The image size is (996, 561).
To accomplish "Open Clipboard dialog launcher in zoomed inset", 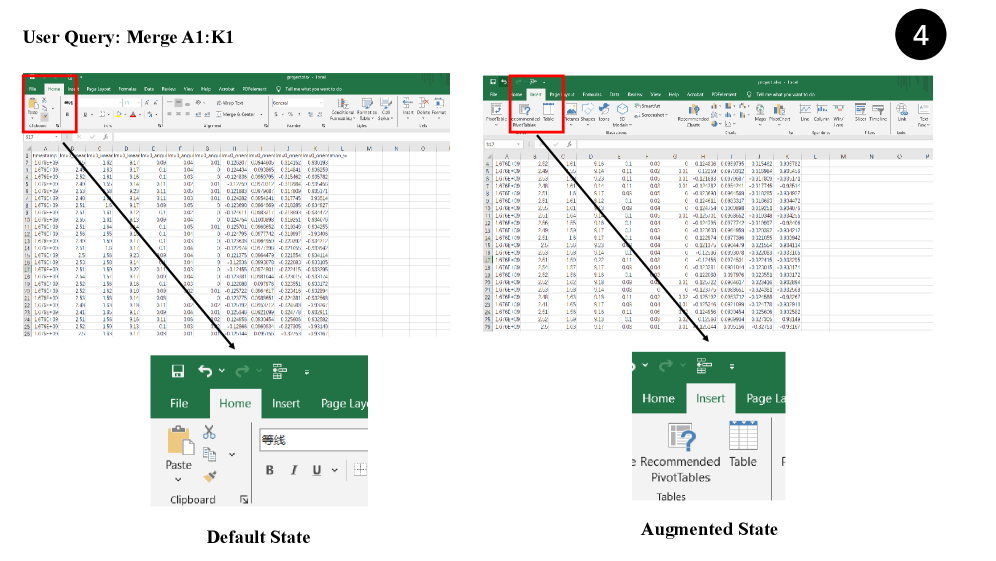I will pyautogui.click(x=244, y=500).
